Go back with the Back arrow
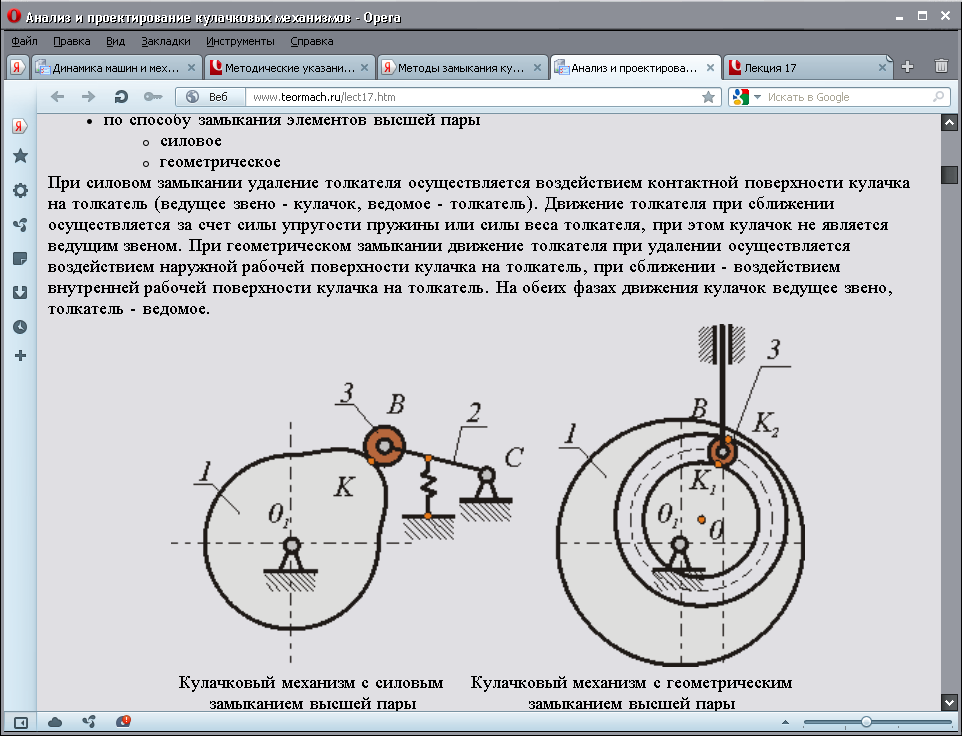962x736 pixels. [57, 97]
